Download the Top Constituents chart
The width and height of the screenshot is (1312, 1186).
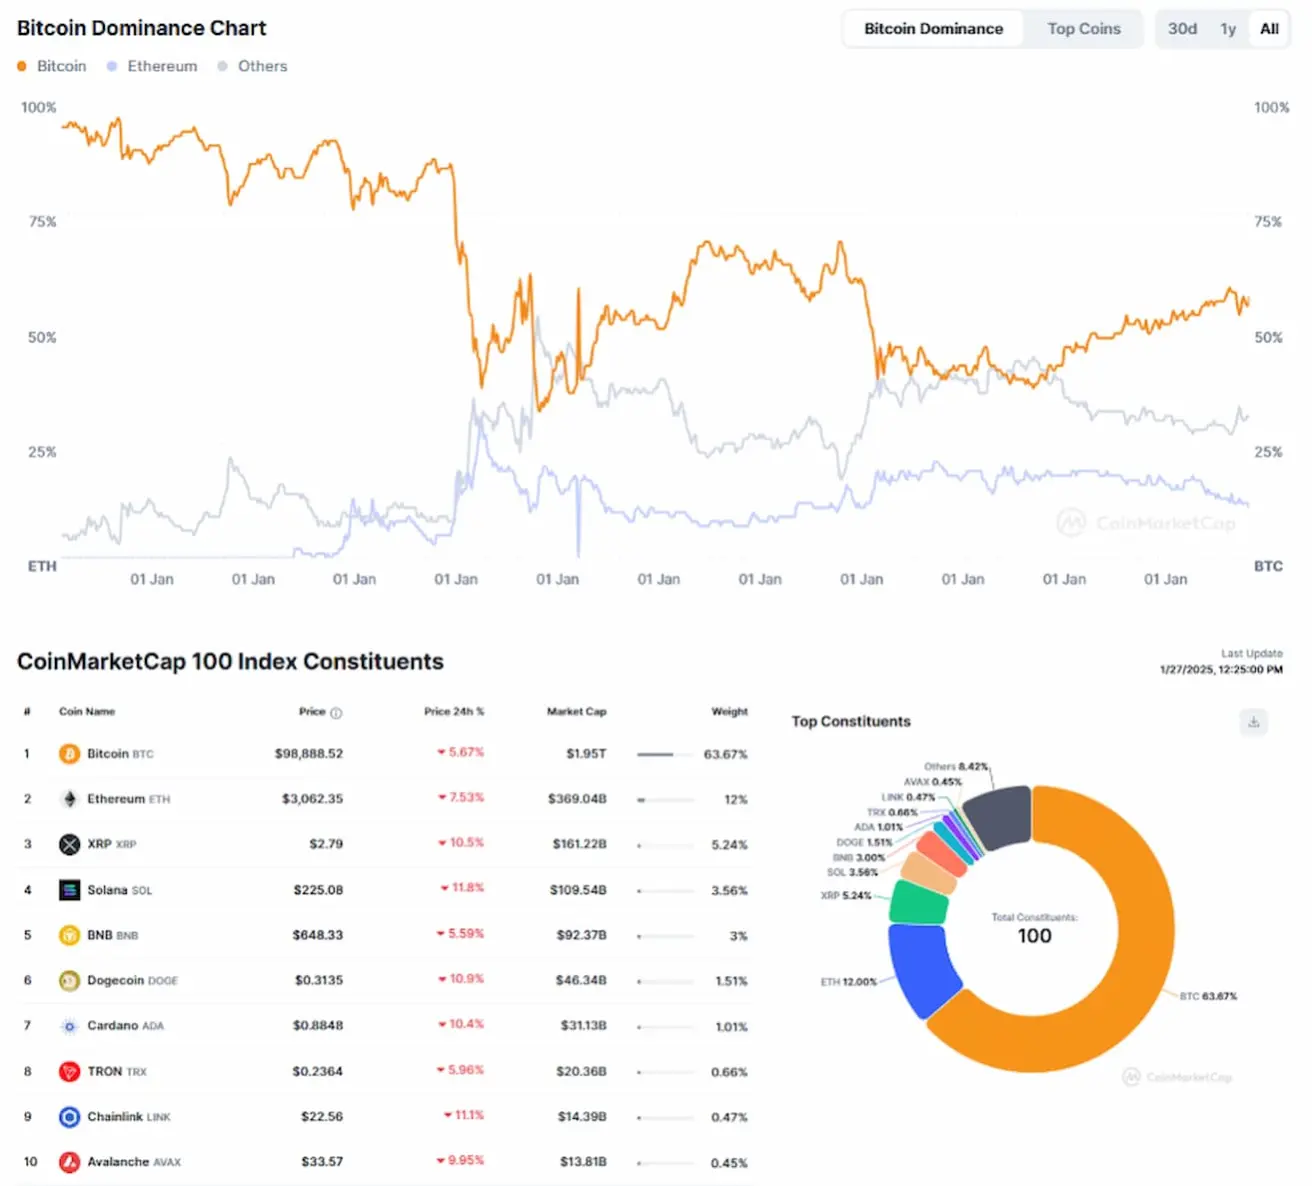tap(1254, 722)
